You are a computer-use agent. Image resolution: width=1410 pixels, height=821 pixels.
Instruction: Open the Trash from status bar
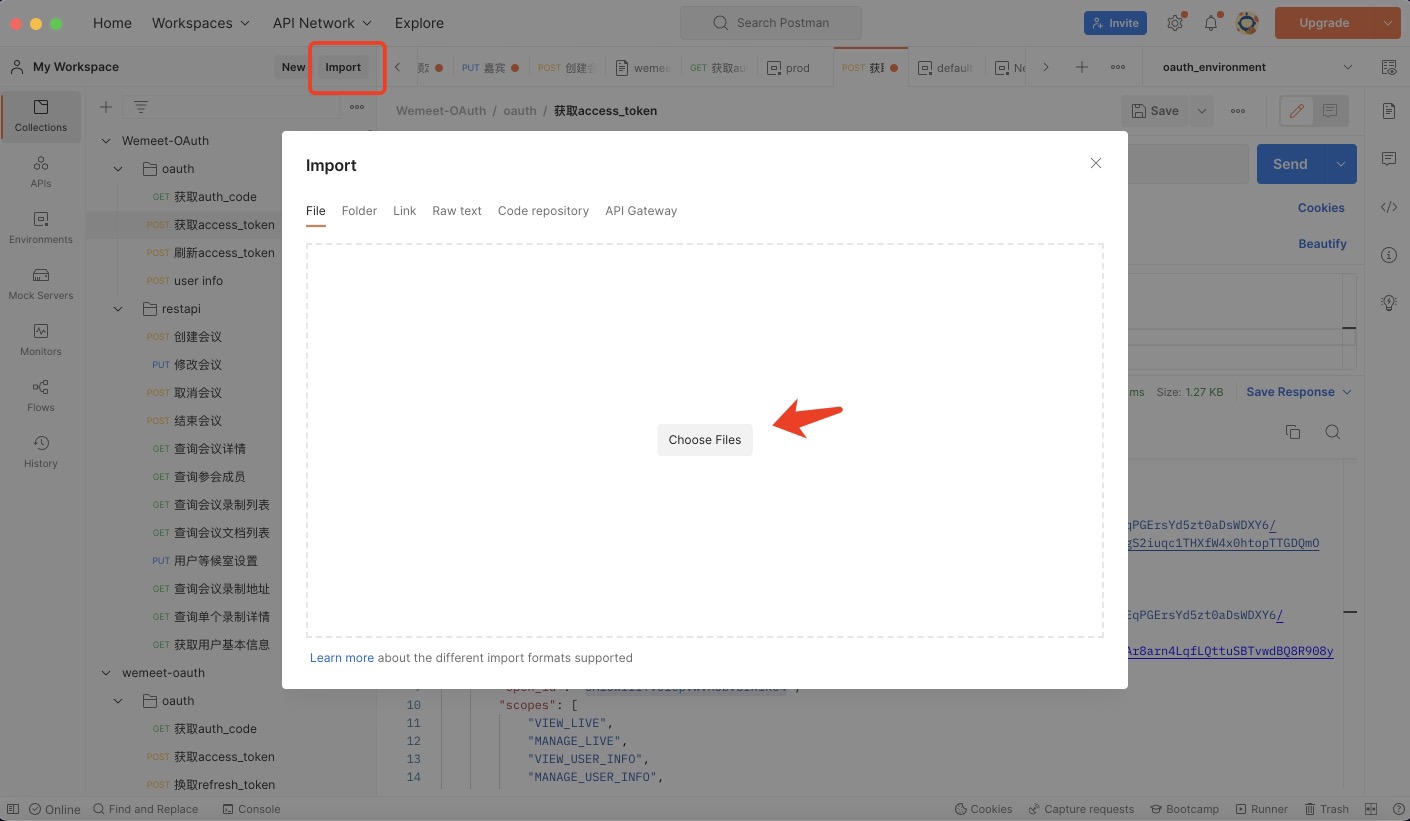coord(1326,809)
